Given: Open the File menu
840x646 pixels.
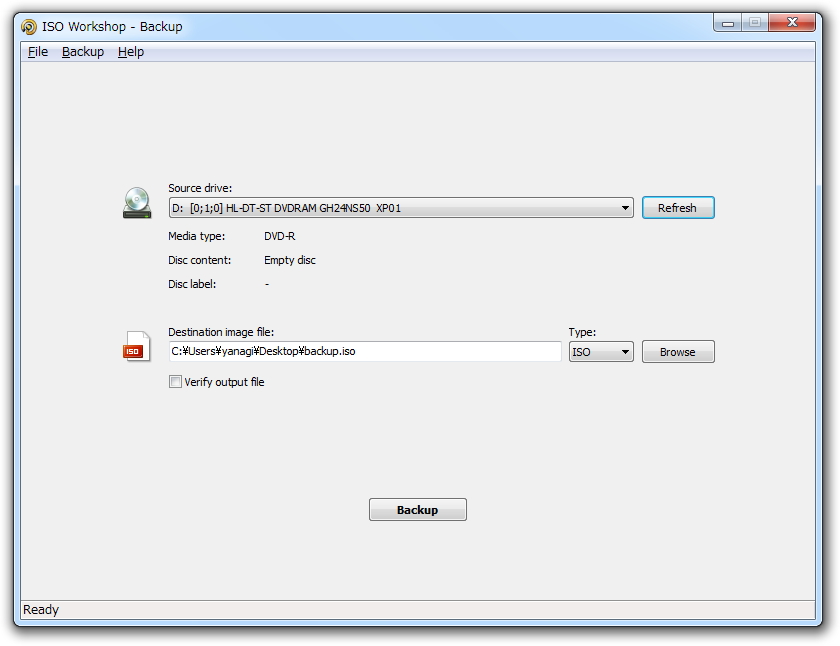Looking at the screenshot, I should point(38,52).
